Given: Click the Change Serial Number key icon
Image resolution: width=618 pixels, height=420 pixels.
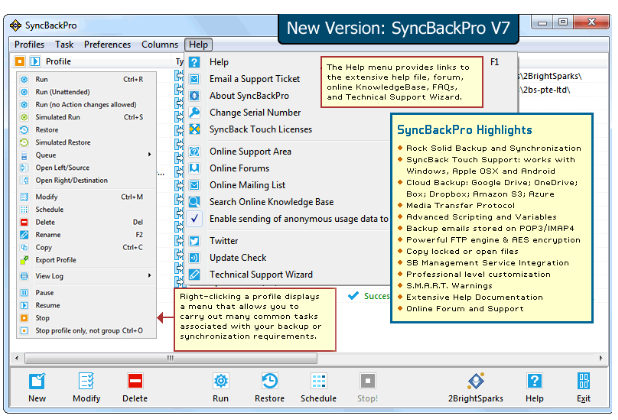Looking at the screenshot, I should [194, 113].
